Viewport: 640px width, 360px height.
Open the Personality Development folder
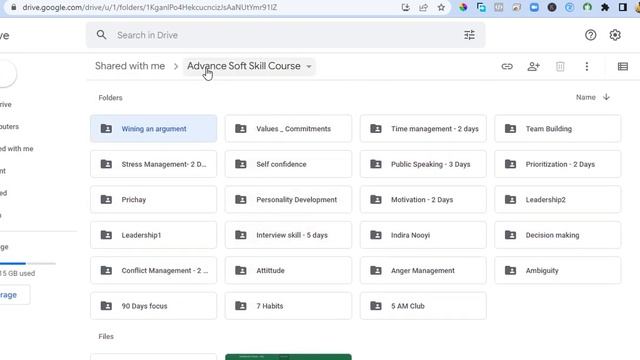[x=288, y=200]
